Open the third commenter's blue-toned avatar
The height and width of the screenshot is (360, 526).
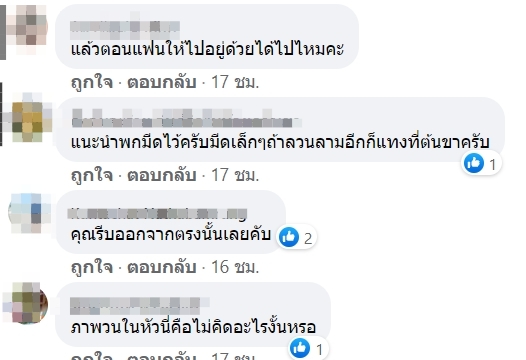tap(29, 212)
